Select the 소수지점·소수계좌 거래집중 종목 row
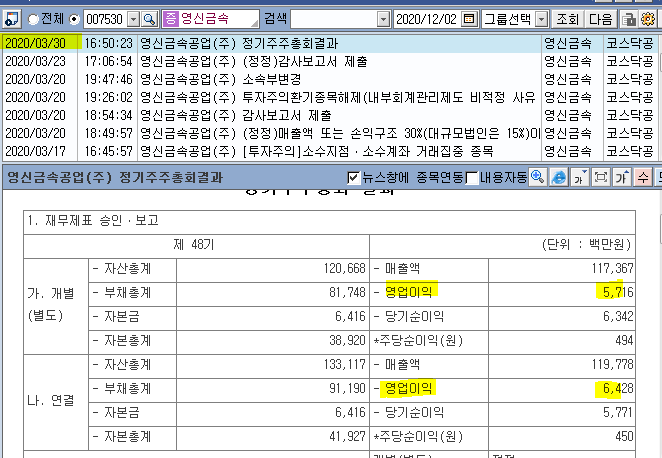 (329, 151)
